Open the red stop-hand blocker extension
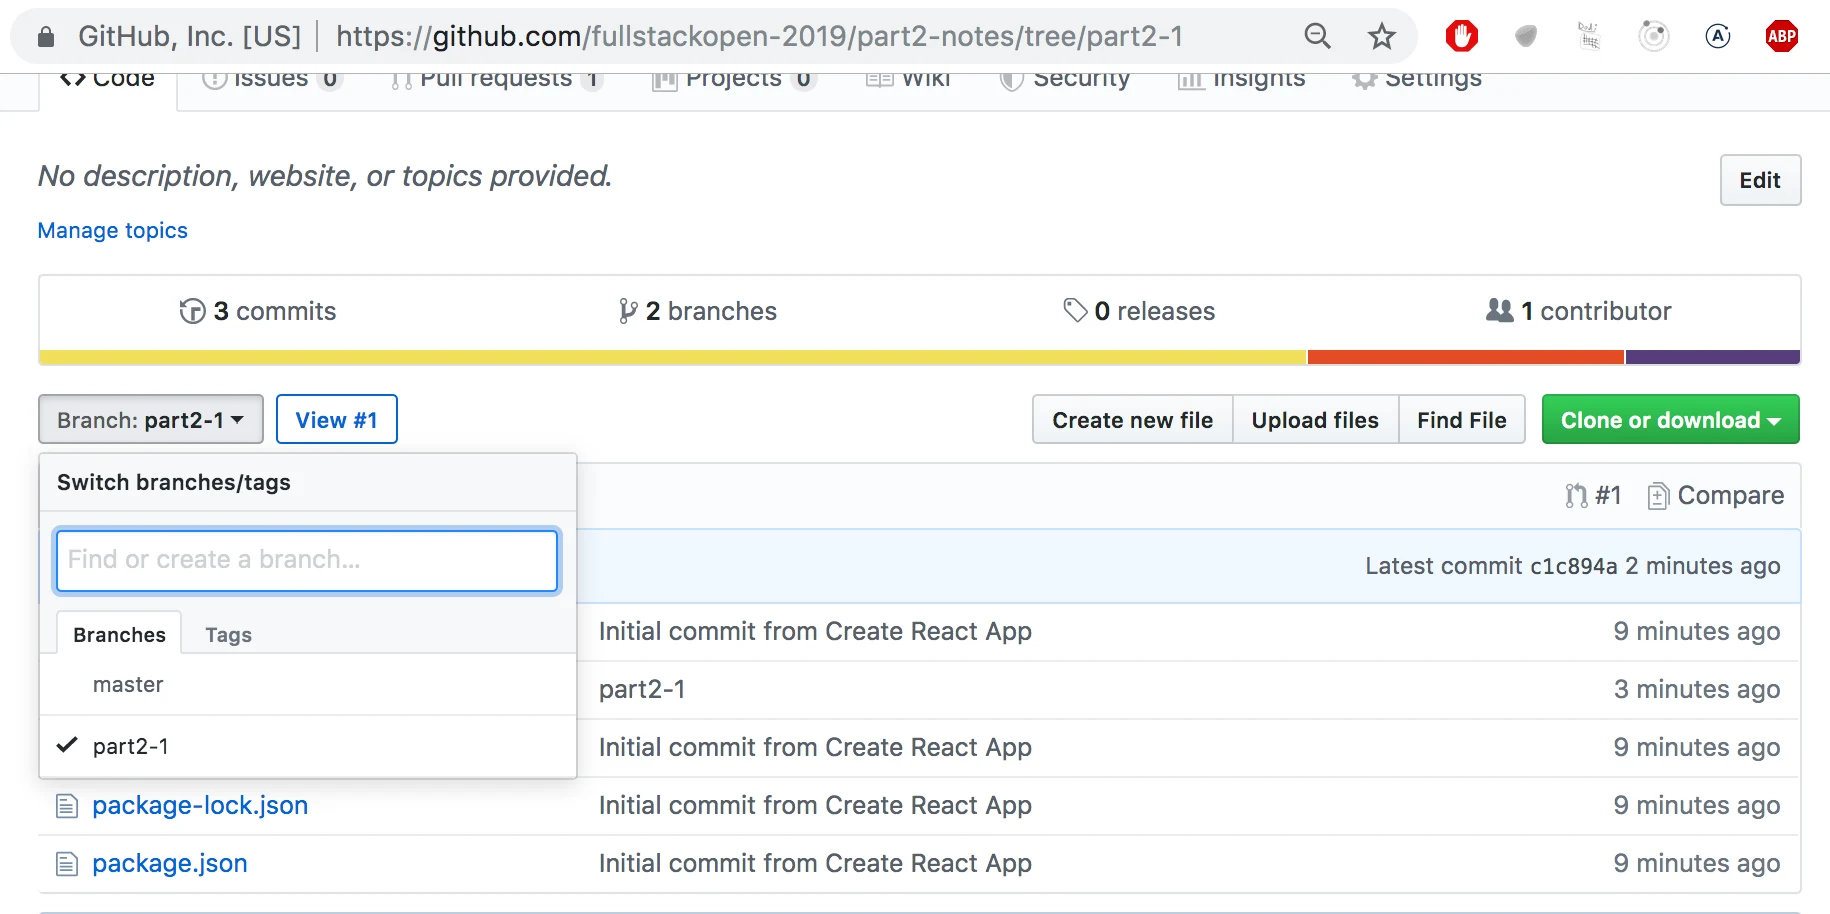This screenshot has height=914, width=1830. coord(1461,36)
